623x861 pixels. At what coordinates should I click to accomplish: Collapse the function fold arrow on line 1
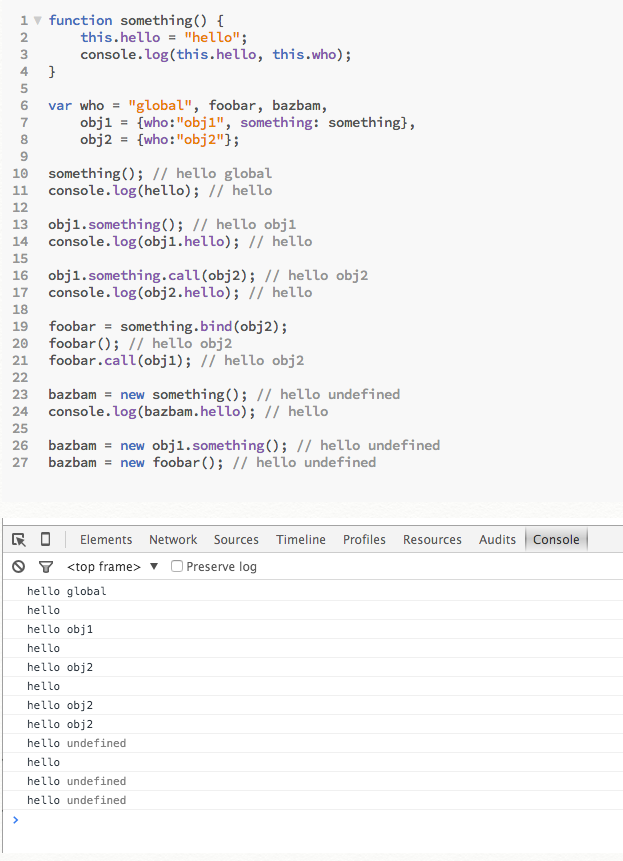37,20
